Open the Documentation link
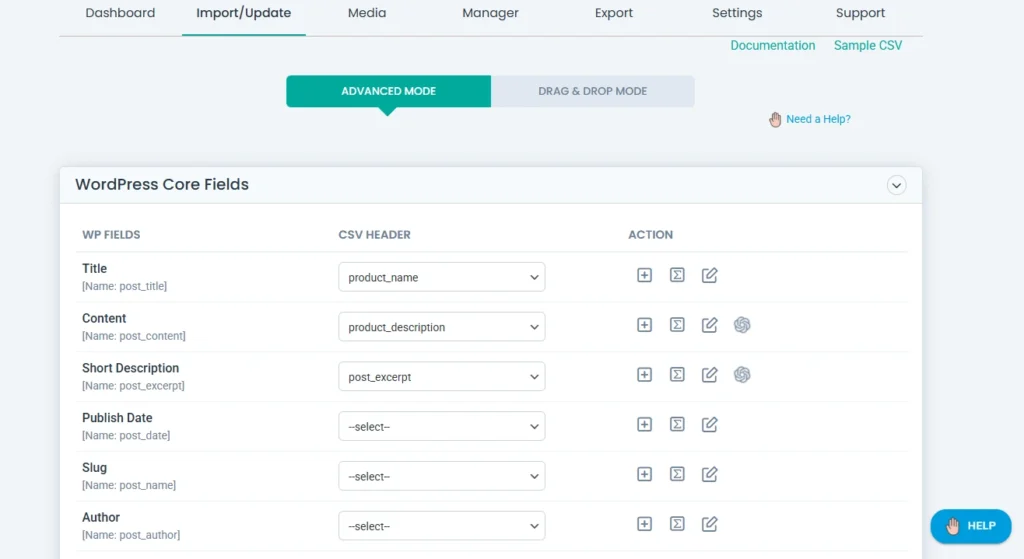The width and height of the screenshot is (1024, 559). point(772,46)
